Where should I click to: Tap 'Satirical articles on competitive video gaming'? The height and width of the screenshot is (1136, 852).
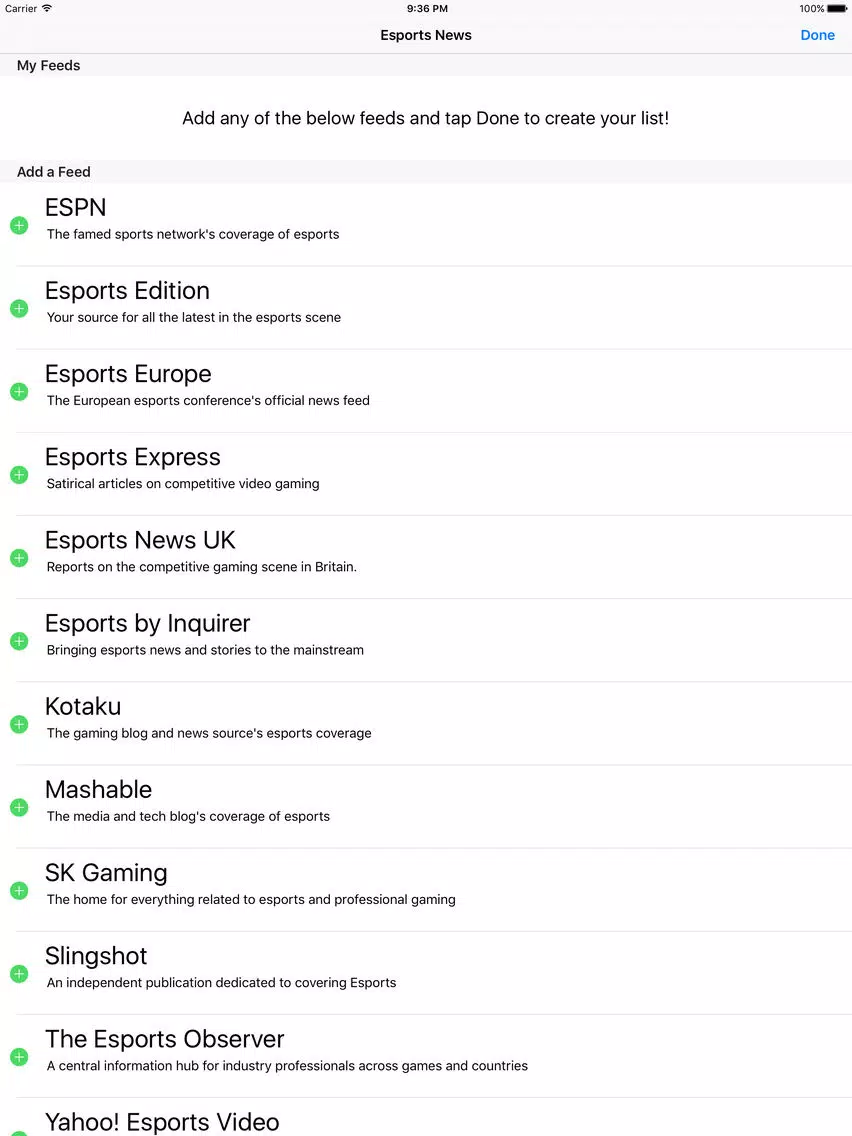183,484
